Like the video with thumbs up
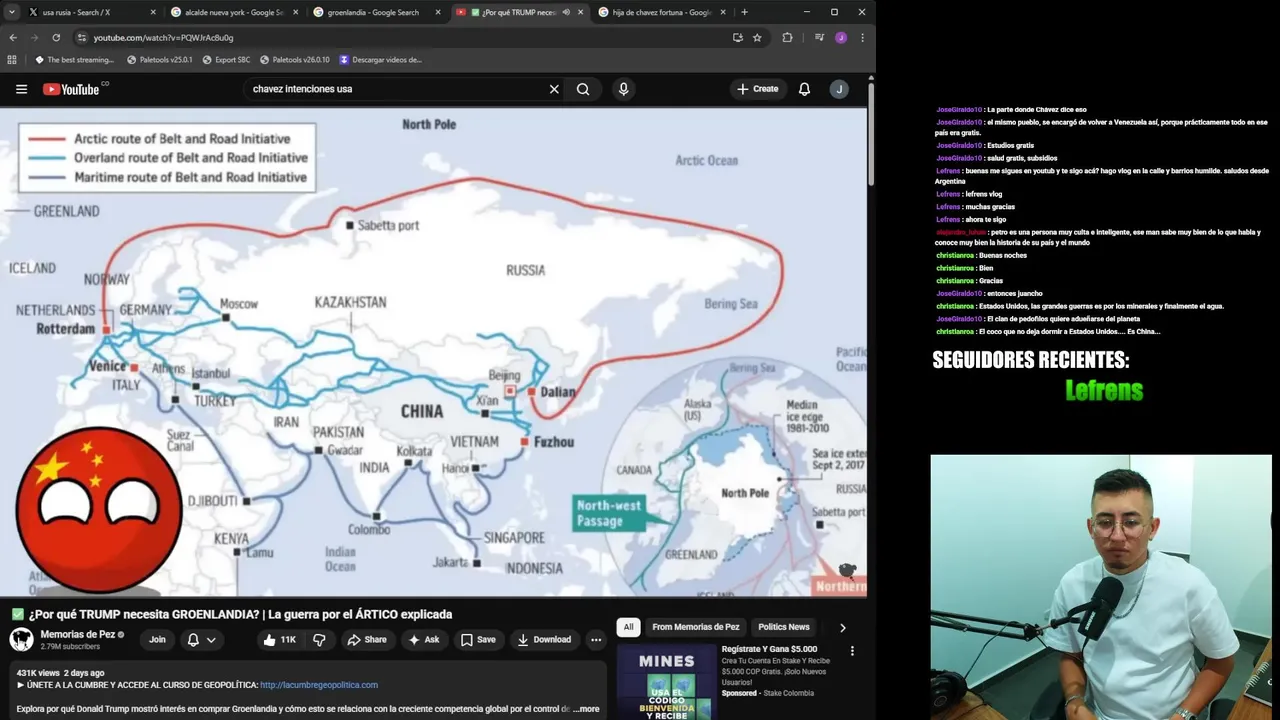 pyautogui.click(x=279, y=640)
